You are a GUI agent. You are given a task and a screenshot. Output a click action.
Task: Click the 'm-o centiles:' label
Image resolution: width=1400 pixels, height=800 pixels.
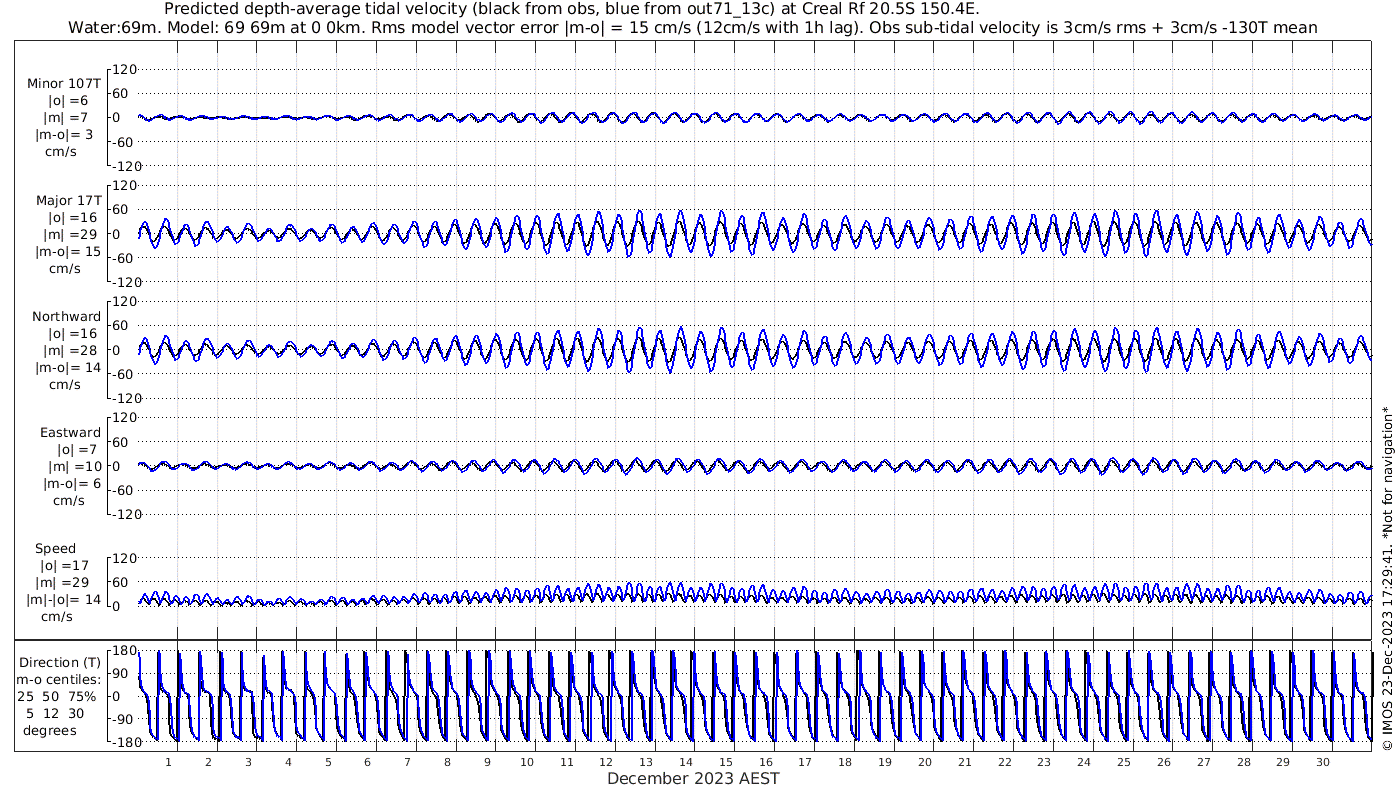tap(58, 680)
